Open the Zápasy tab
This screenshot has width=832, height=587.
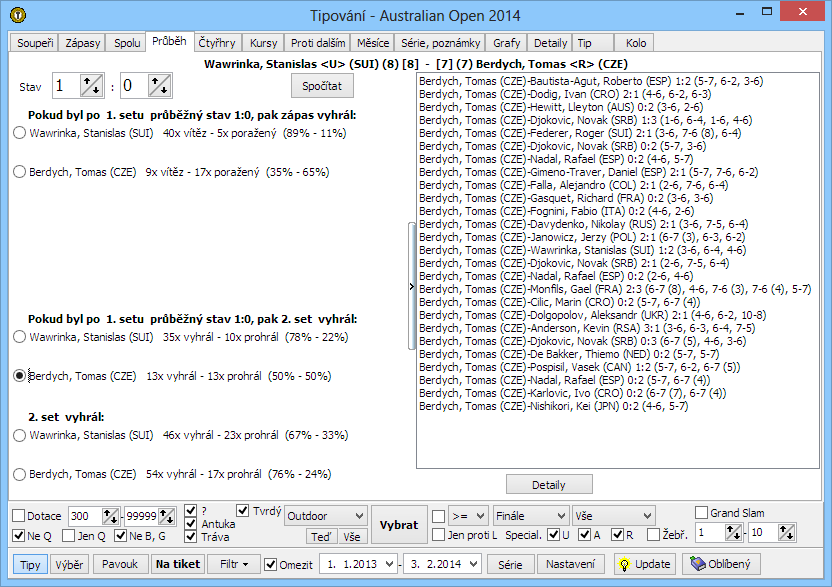(x=83, y=43)
